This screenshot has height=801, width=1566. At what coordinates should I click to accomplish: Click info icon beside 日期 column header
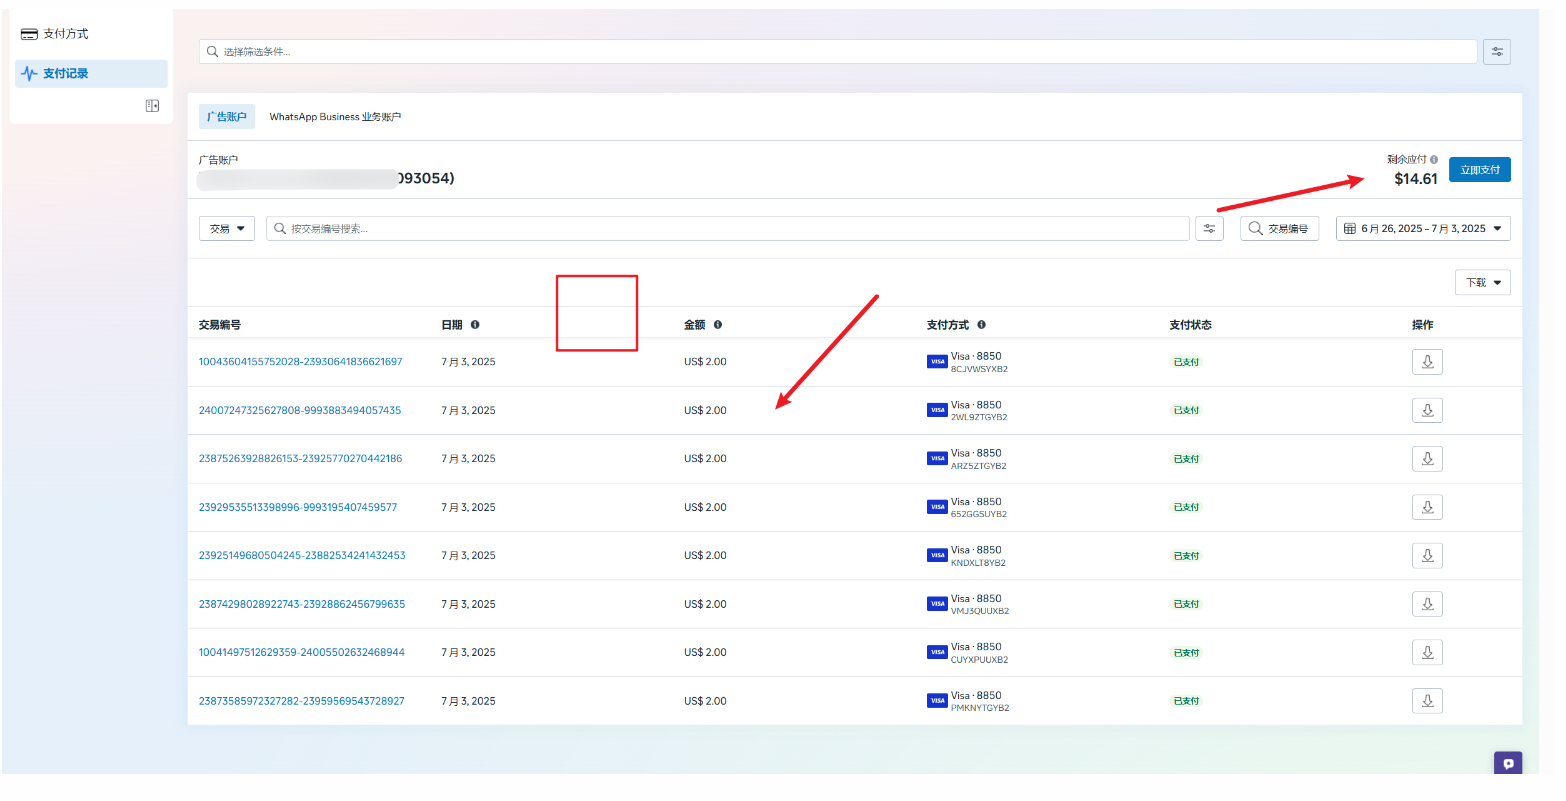475,325
